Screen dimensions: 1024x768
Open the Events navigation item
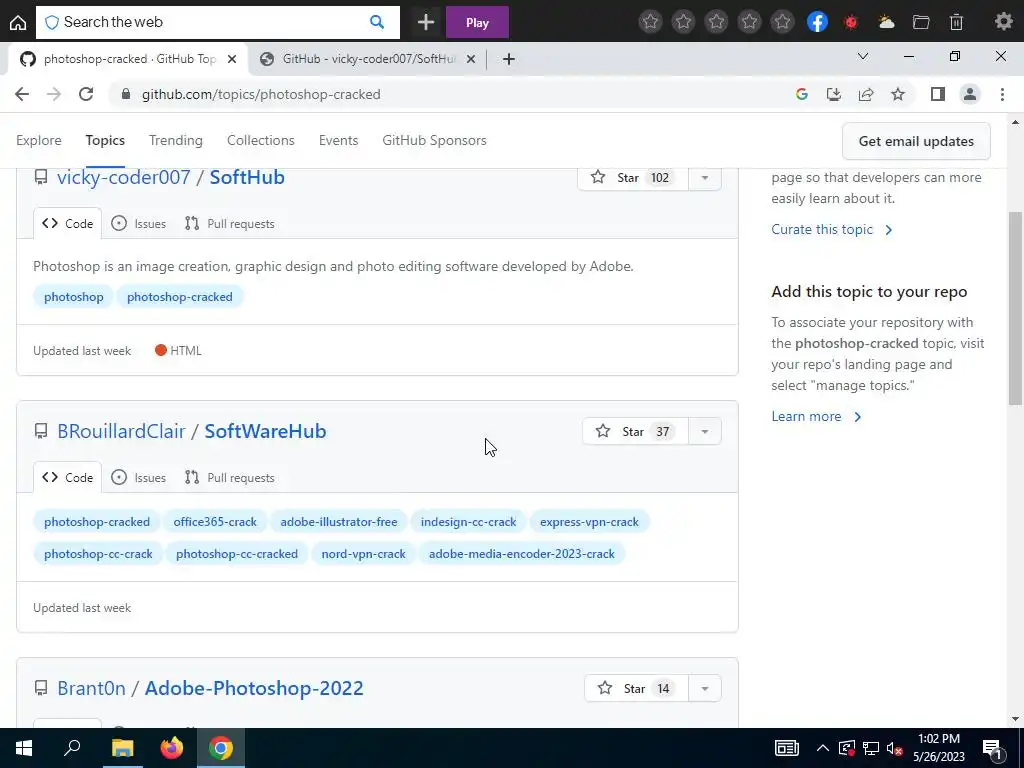338,140
